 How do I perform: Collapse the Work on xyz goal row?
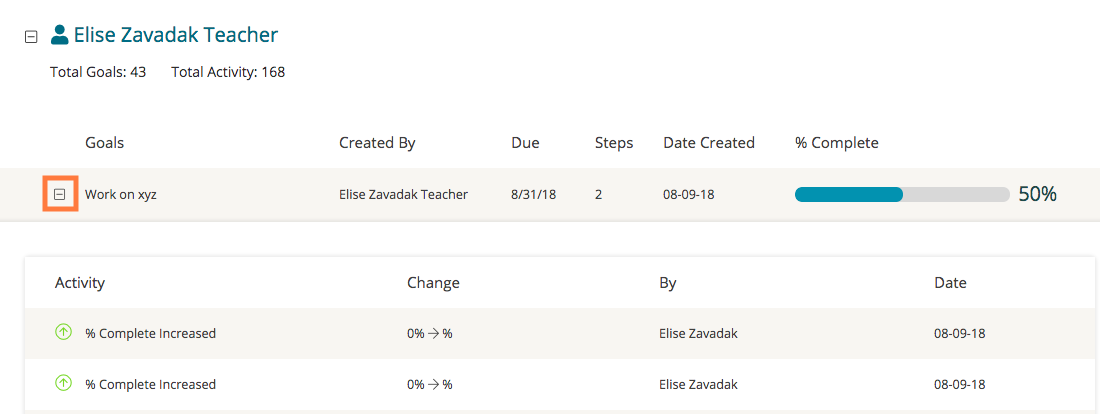pos(60,194)
